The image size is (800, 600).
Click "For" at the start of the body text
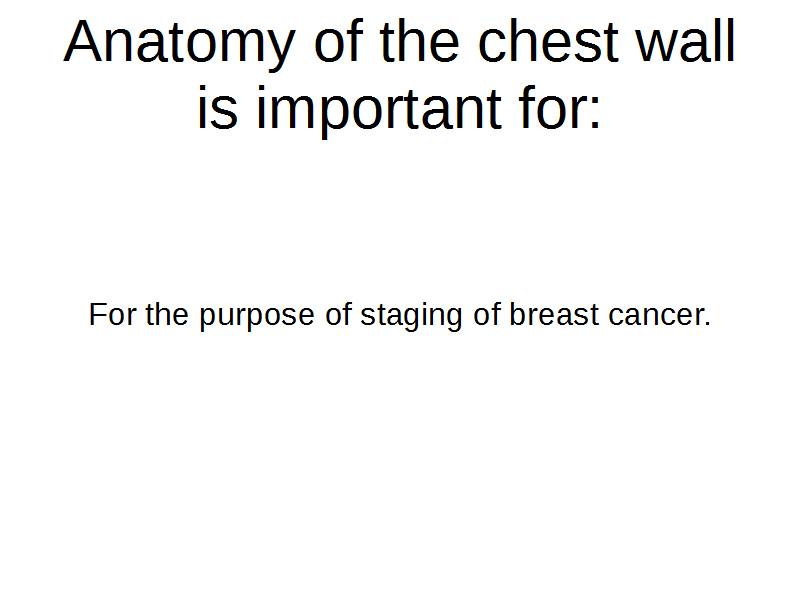pyautogui.click(x=112, y=315)
